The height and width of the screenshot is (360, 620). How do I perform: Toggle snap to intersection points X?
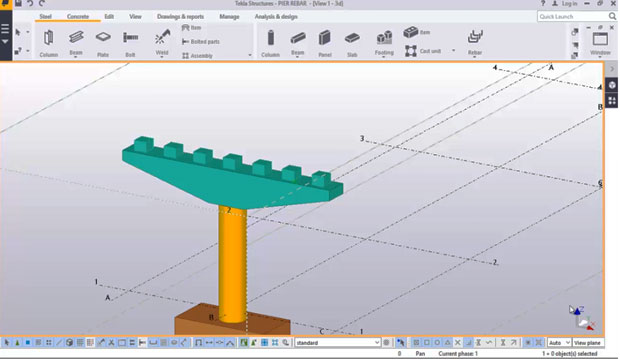(457, 343)
